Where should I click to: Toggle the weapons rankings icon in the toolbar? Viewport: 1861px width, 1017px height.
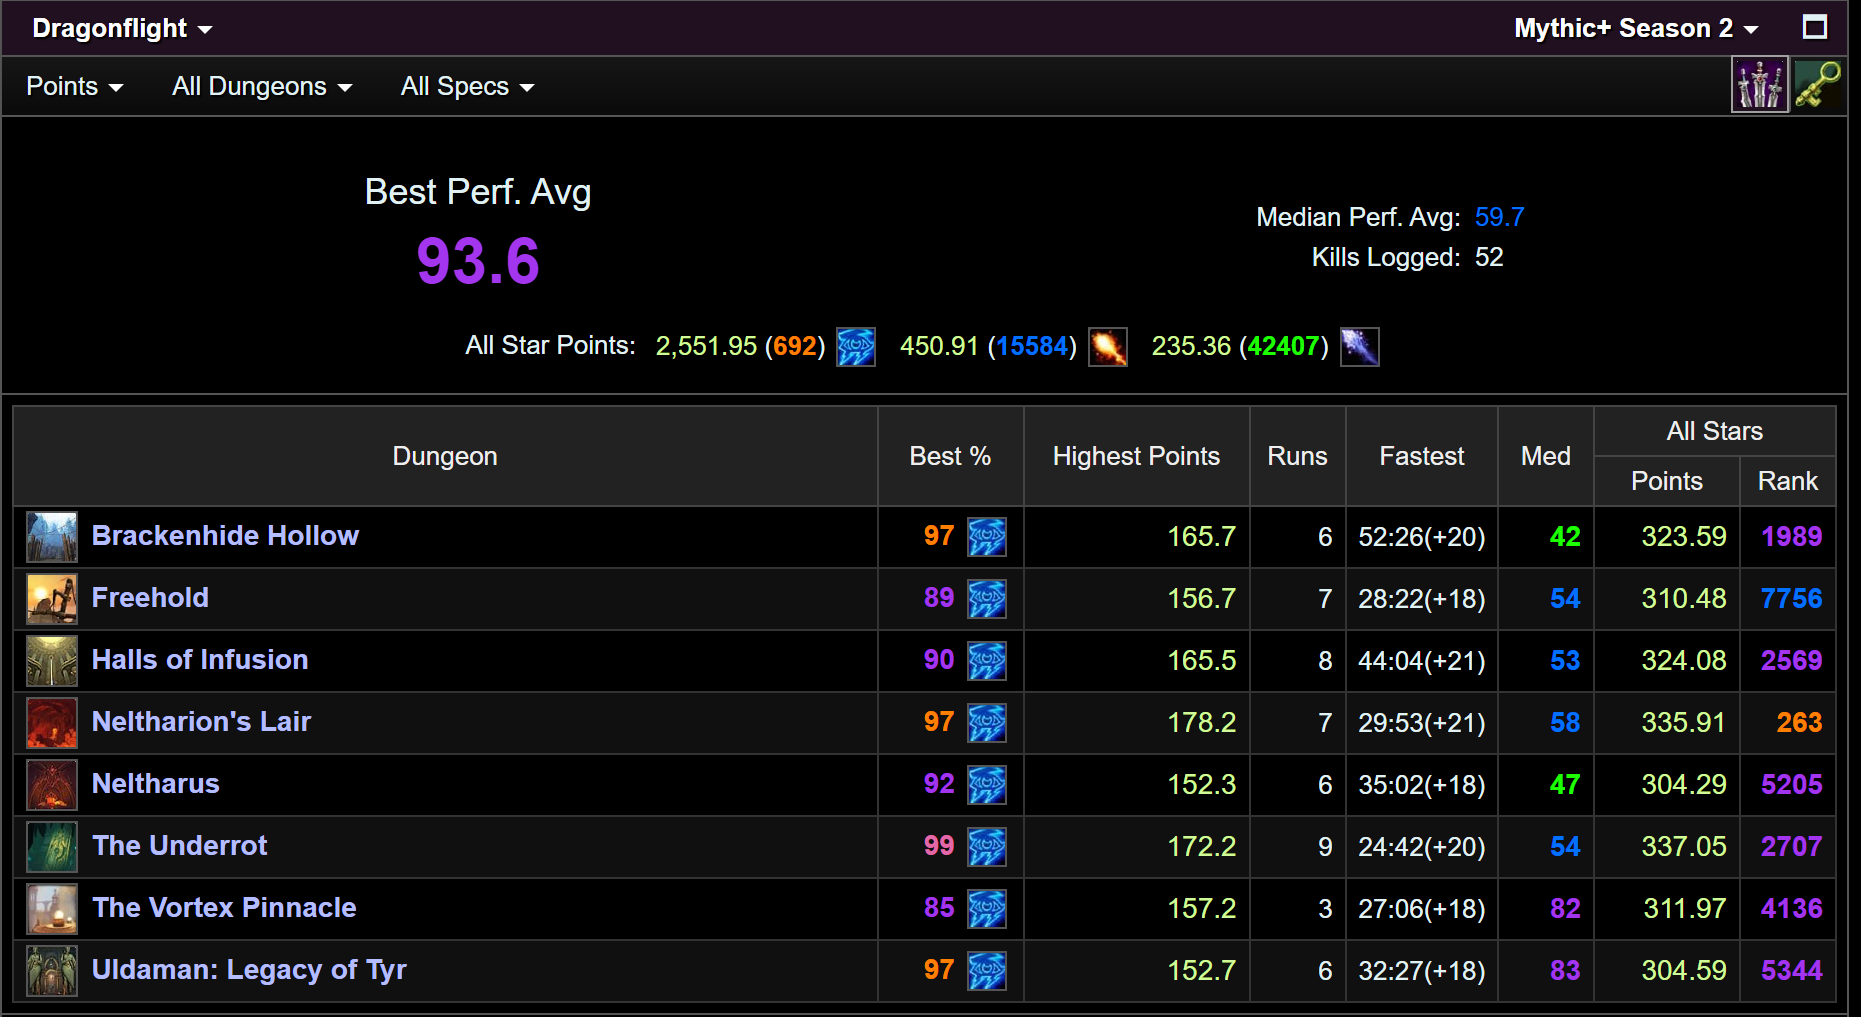(x=1759, y=84)
